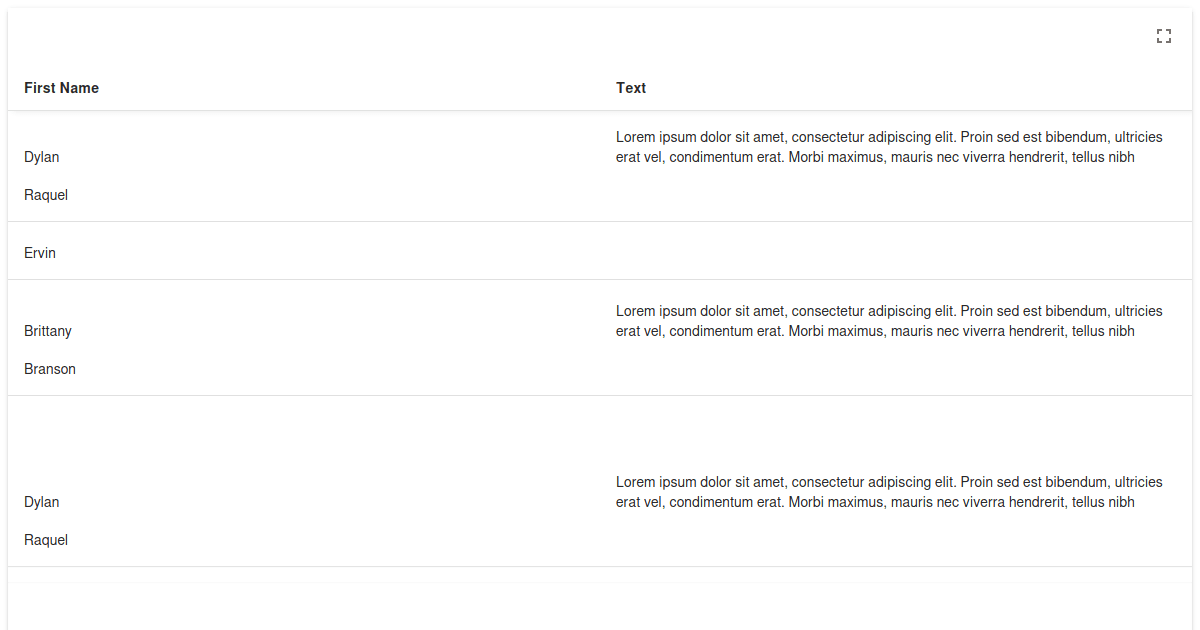Viewport: 1200px width, 630px height.
Task: Click the Branson name cell
Action: (x=50, y=369)
